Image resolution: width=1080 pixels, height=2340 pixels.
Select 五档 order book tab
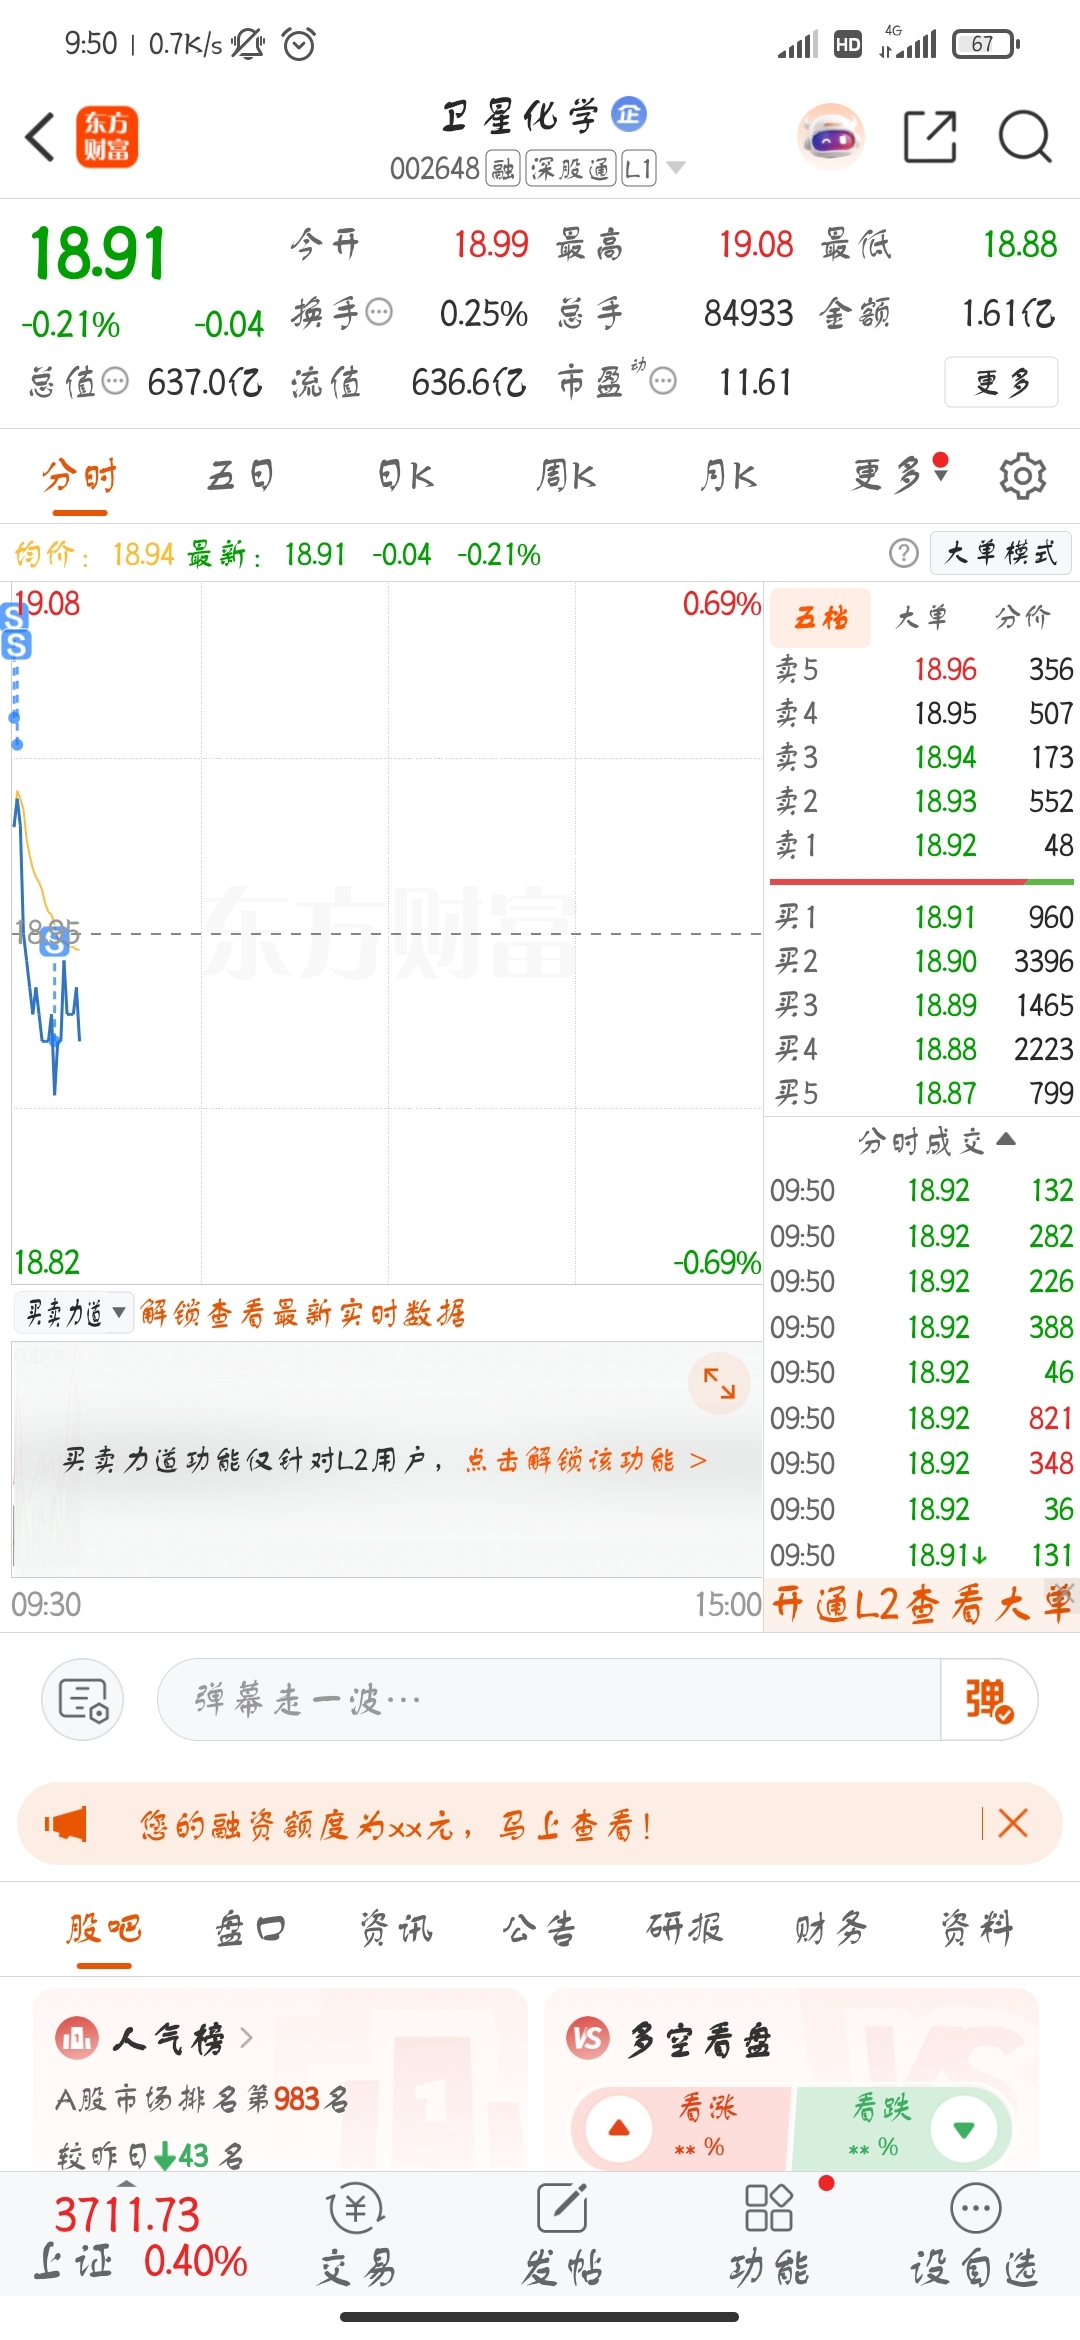pos(821,617)
